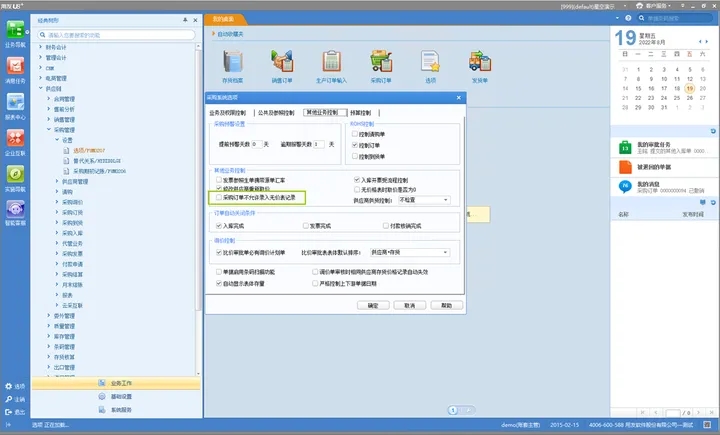
Task: Close the navigation tree panel
Action: pyautogui.click(x=195, y=20)
